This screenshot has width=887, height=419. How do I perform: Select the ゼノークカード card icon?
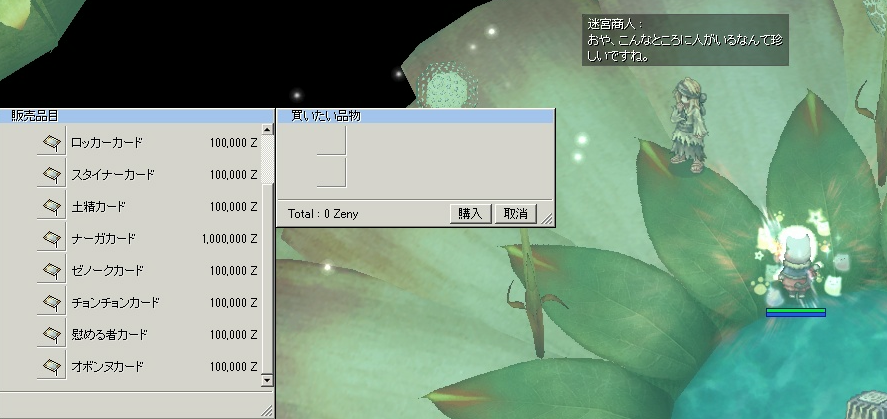(51, 271)
